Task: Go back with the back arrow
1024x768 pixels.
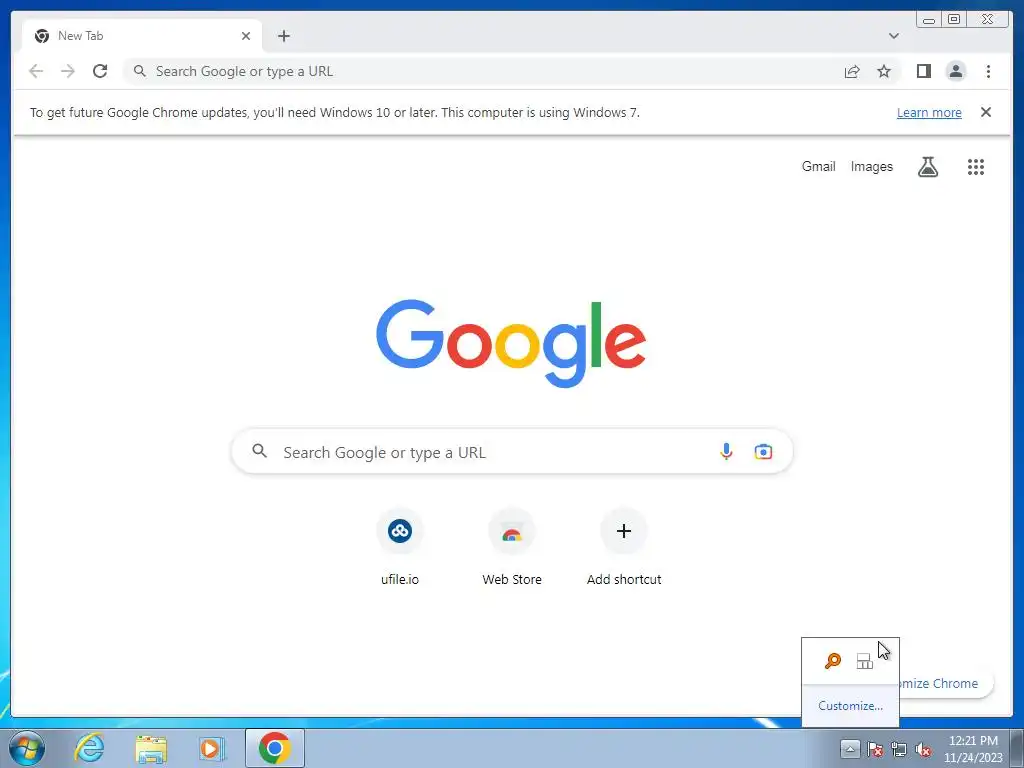Action: coord(36,71)
